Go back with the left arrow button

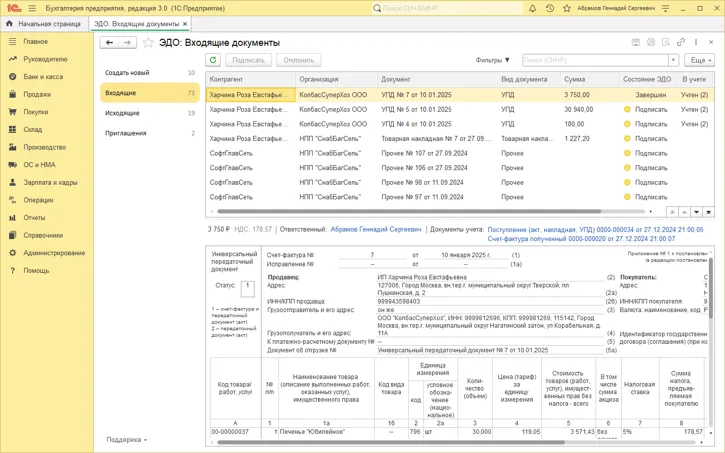click(x=109, y=43)
